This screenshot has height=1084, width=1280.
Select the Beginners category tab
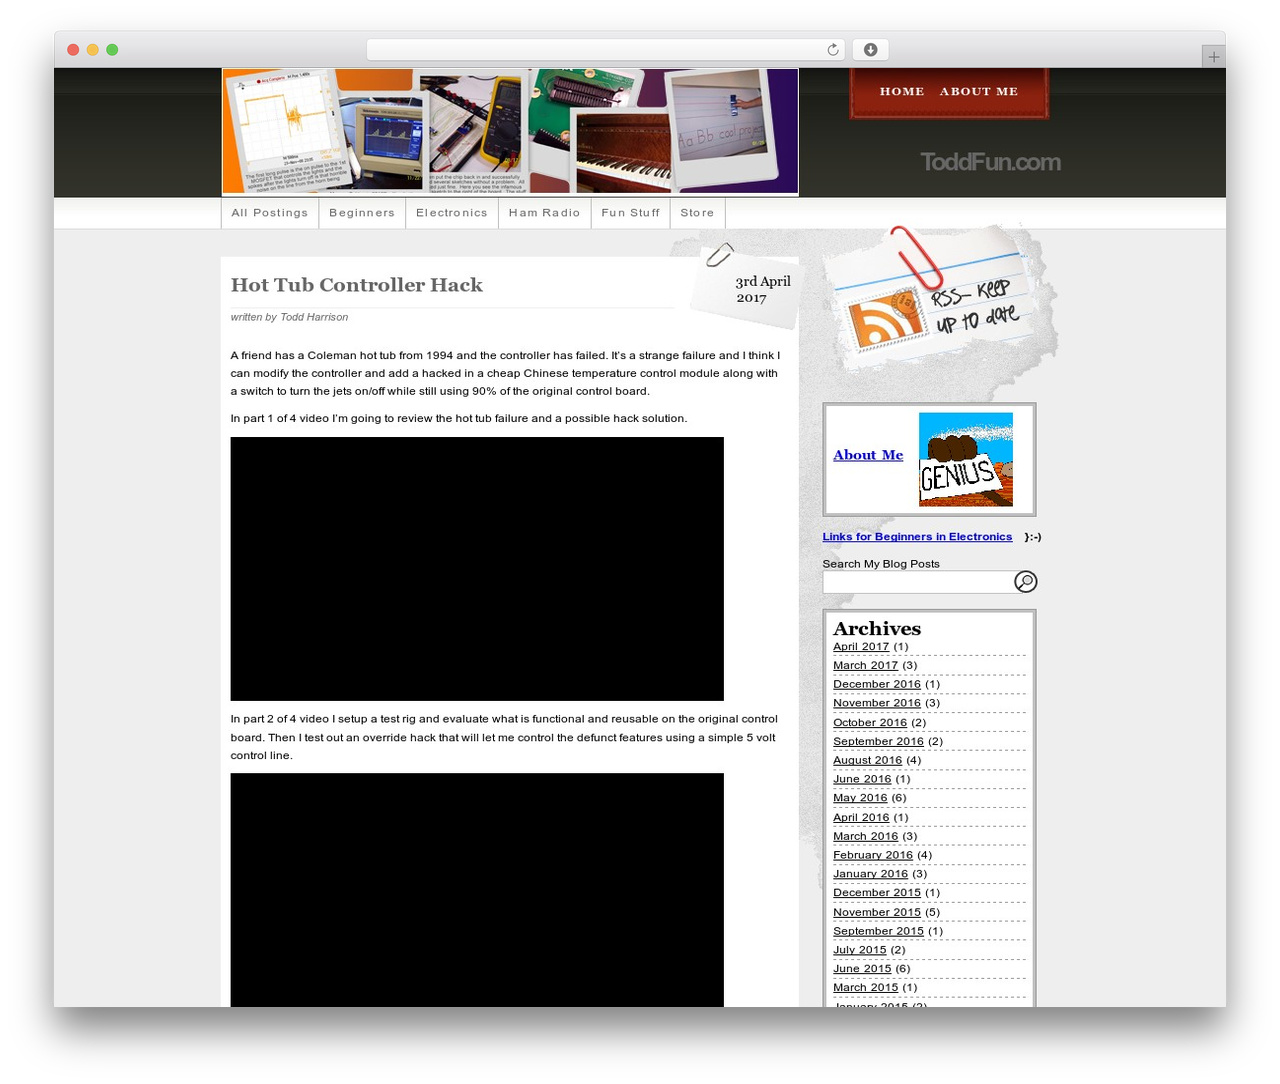coord(362,213)
